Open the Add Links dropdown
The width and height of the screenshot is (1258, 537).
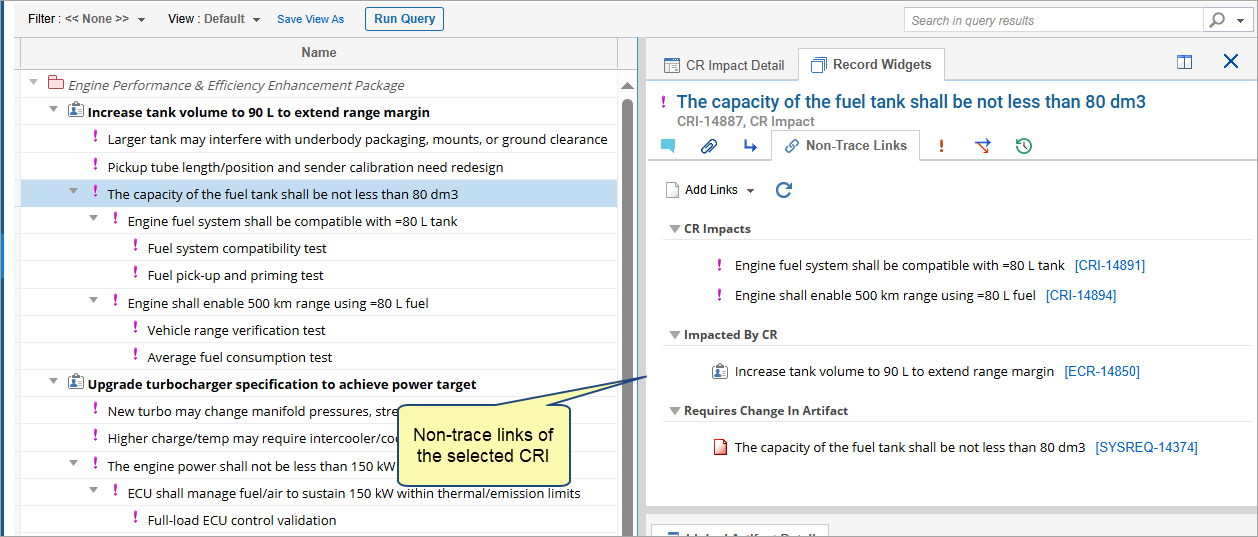tap(710, 190)
